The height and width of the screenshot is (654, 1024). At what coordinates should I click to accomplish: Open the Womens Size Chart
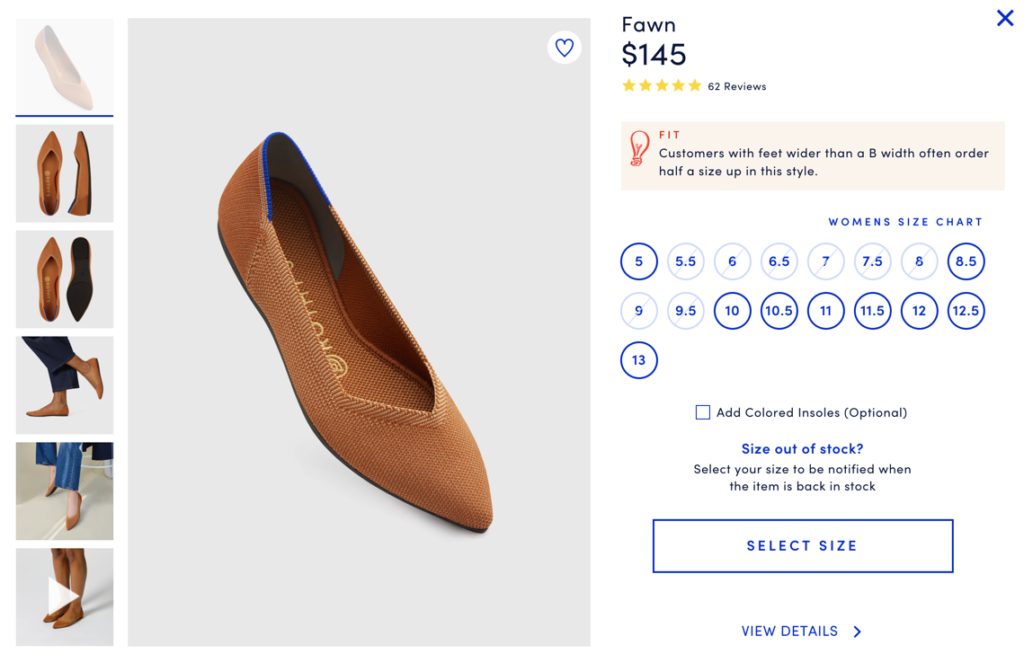click(x=906, y=222)
